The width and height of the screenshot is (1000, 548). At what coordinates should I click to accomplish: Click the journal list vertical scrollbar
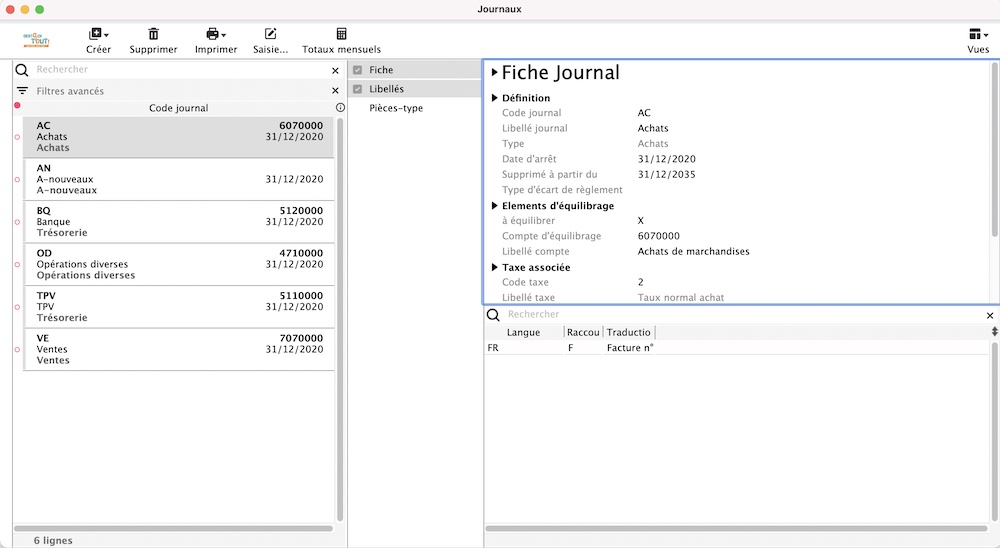pyautogui.click(x=339, y=319)
